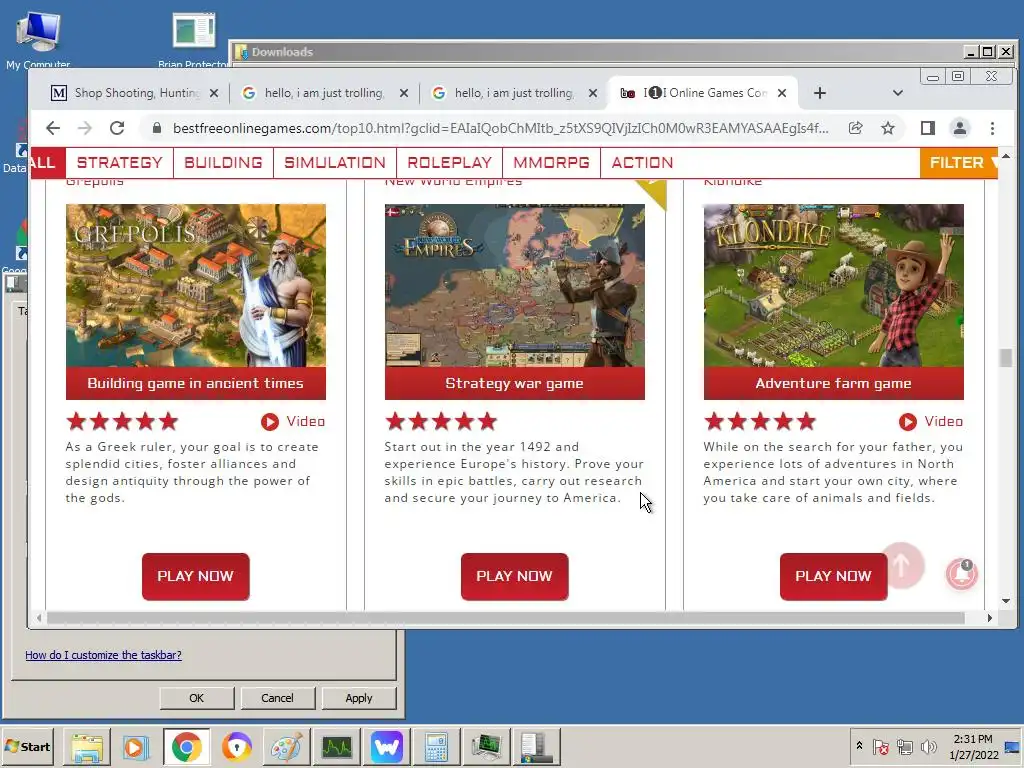Open the Grepolis game thumbnail
Screen dimensions: 1024x768
[196, 285]
